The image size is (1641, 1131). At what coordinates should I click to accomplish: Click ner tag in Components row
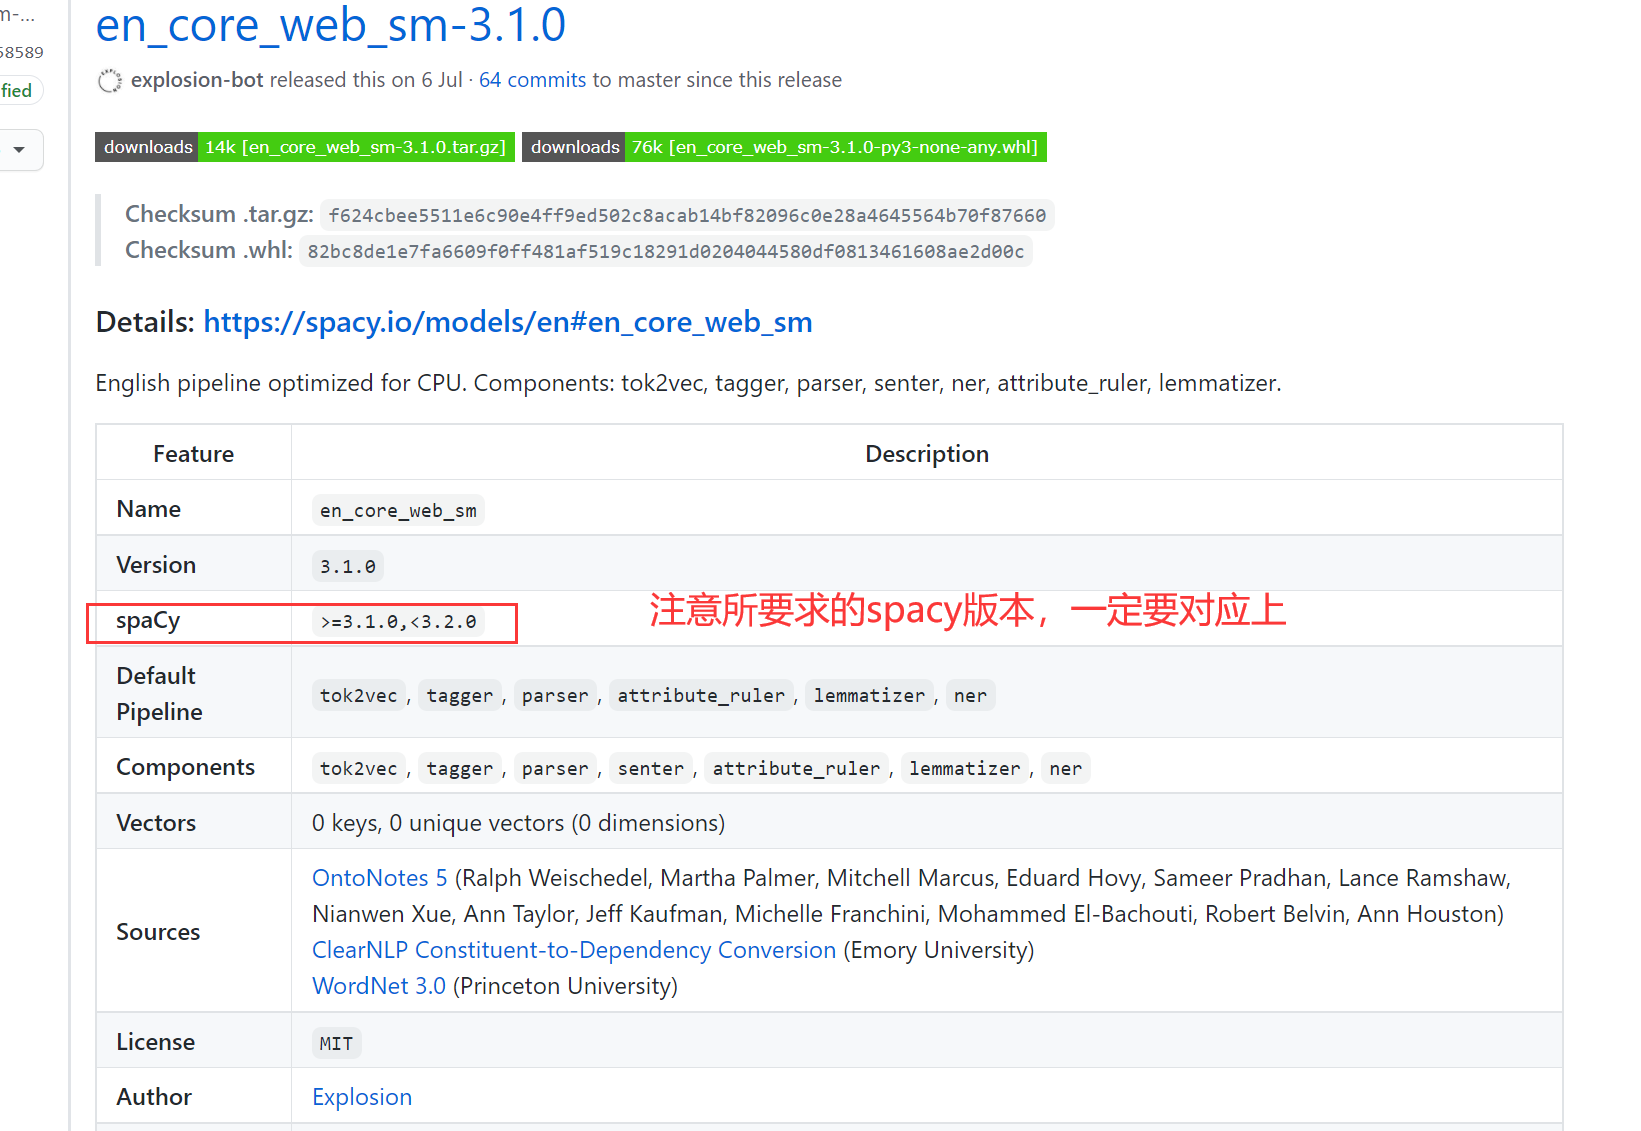[x=1065, y=769]
